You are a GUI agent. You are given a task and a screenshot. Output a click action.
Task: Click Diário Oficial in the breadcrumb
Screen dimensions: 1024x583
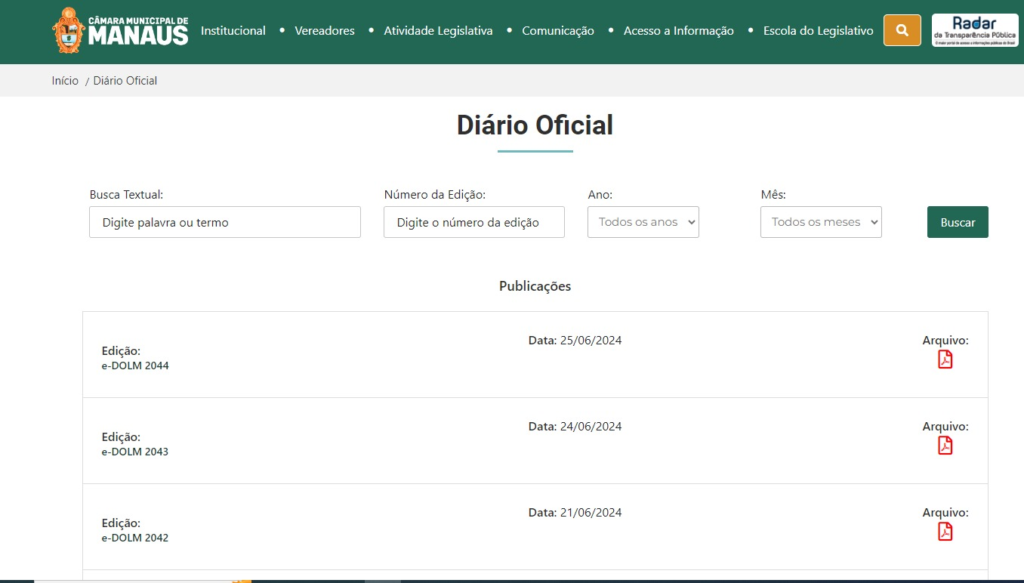(125, 81)
